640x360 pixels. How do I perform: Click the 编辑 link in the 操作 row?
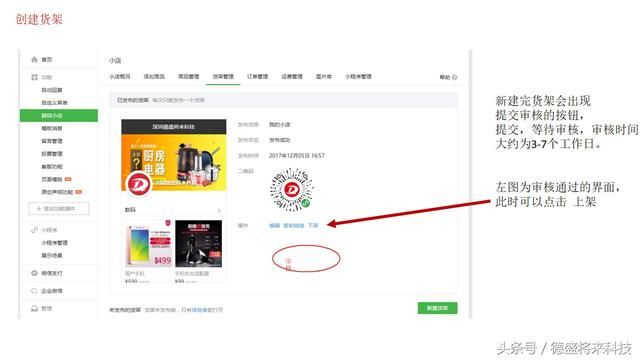point(274,225)
